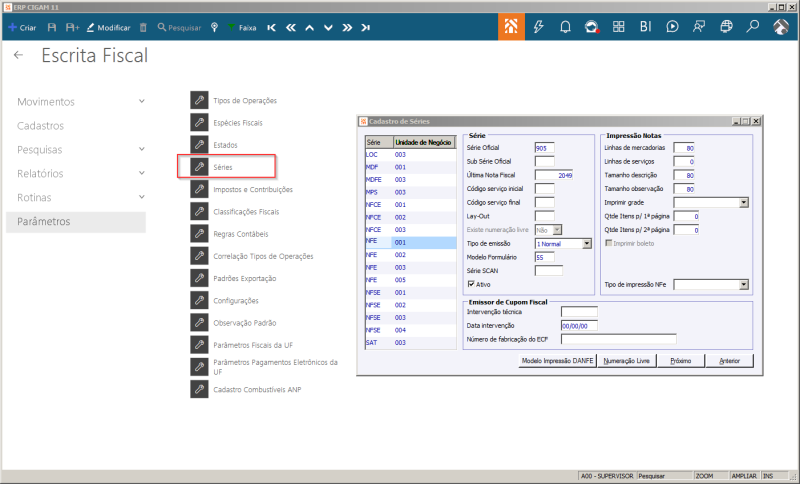Click the Série Oficial input field
Viewport: 800px width, 484px height.
tap(544, 148)
